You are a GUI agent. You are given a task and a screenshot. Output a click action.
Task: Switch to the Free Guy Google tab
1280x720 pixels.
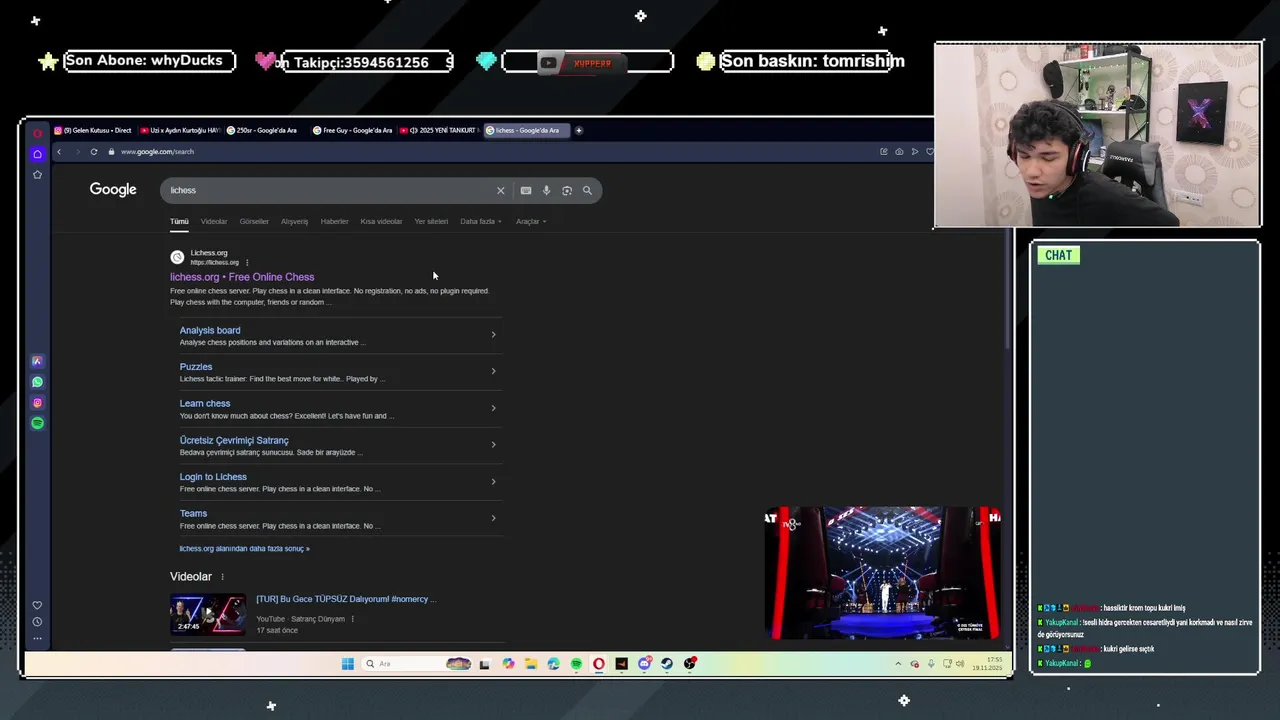[353, 130]
